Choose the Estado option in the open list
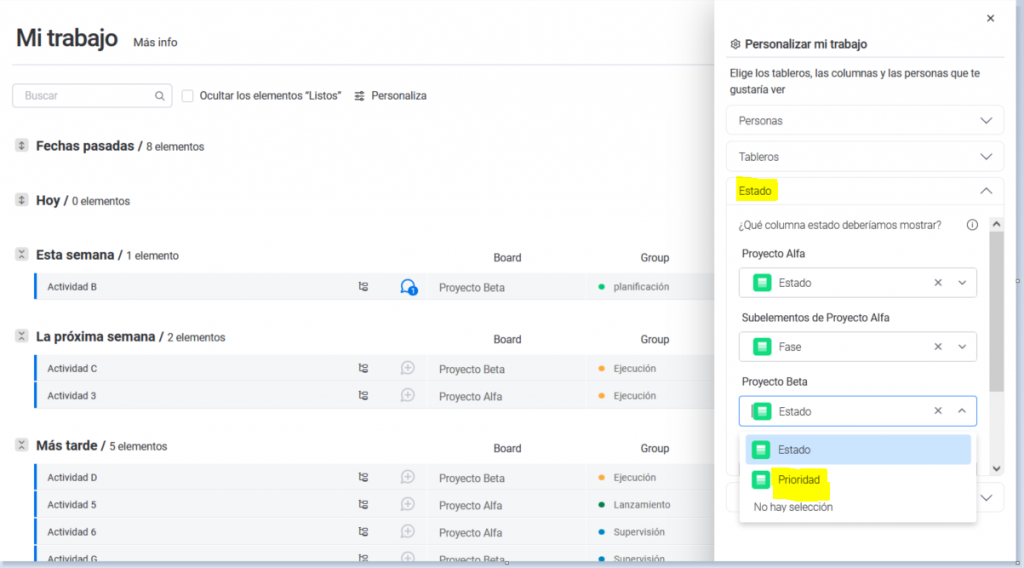The height and width of the screenshot is (568, 1024). click(794, 450)
